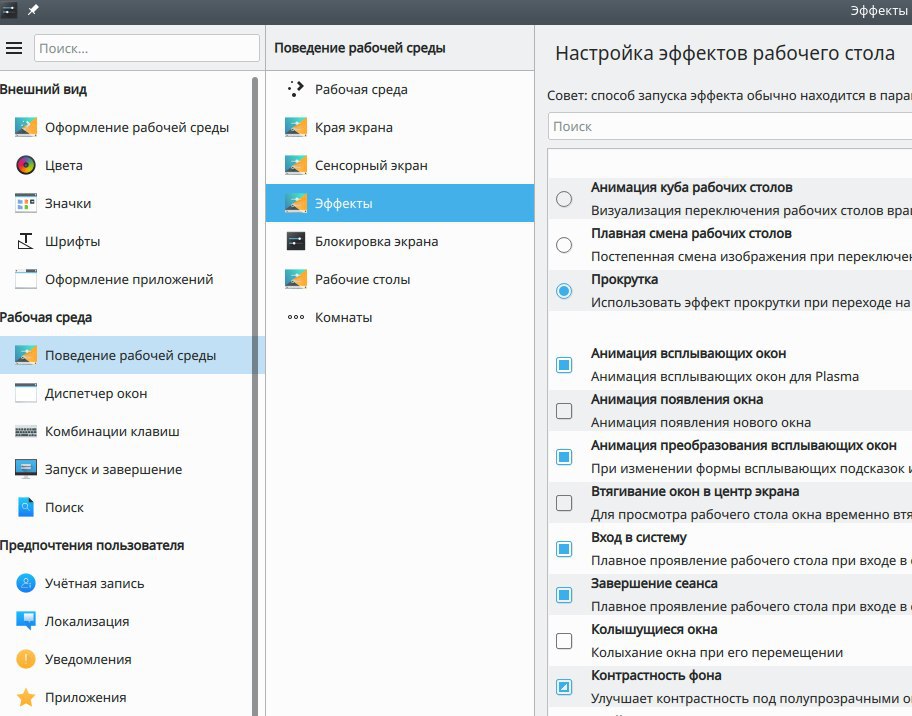The width and height of the screenshot is (912, 716).
Task: Select Диспетчер окон in the sidebar
Action: pos(127,393)
